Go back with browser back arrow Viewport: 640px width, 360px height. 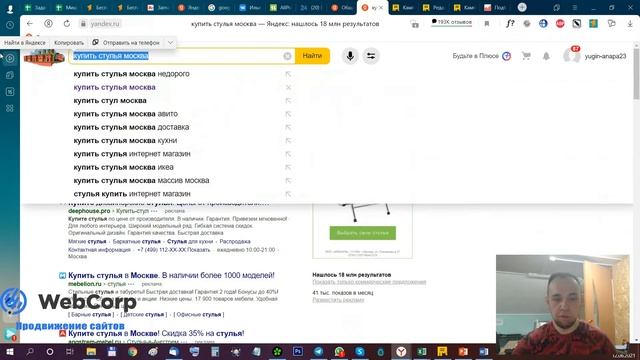(29, 24)
